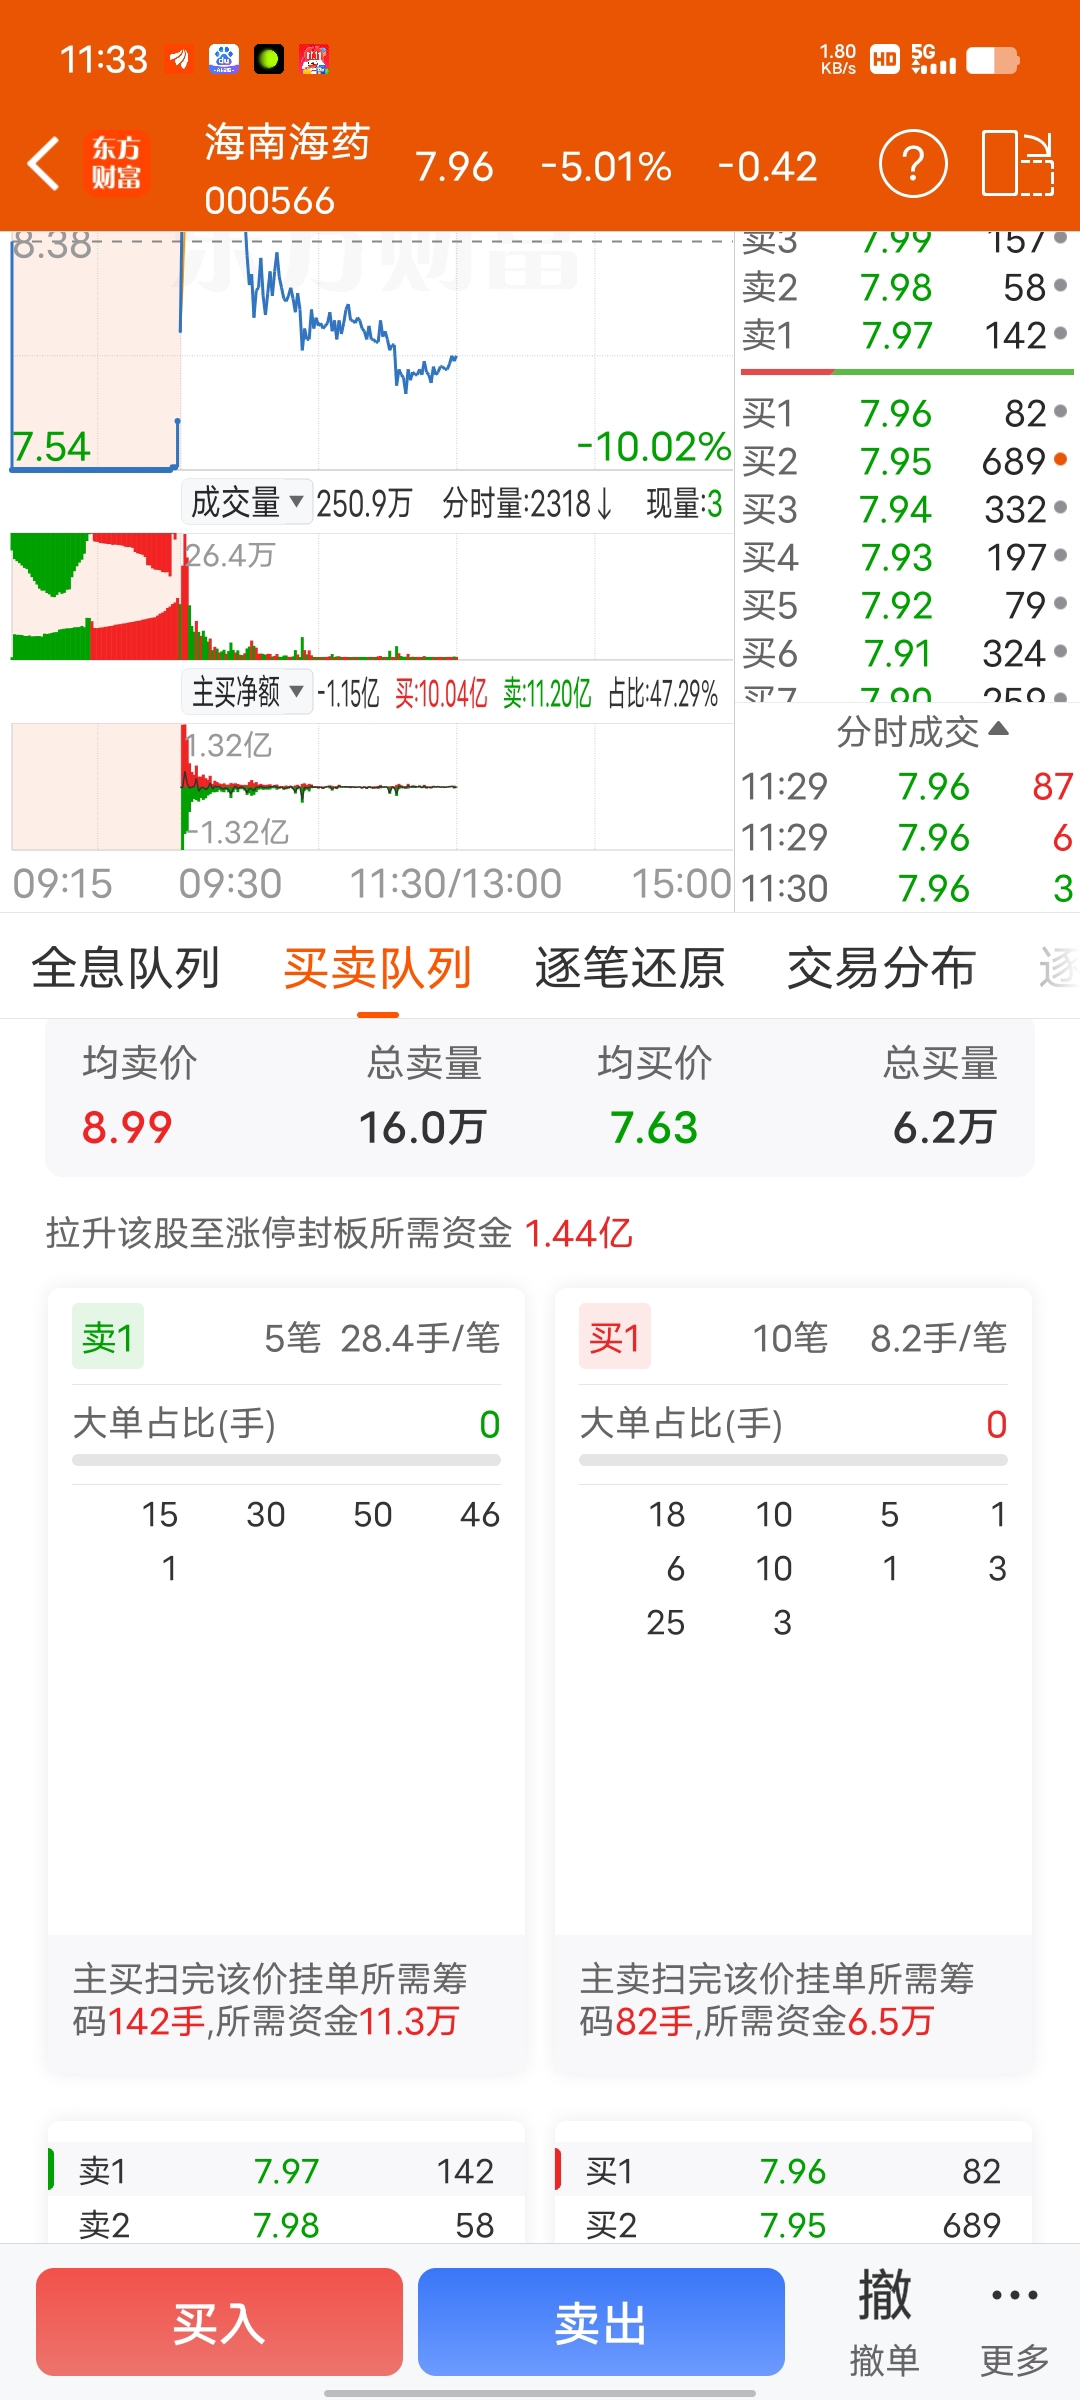Tap order size 46 in sell queue
Image resolution: width=1080 pixels, height=2400 pixels.
479,1514
